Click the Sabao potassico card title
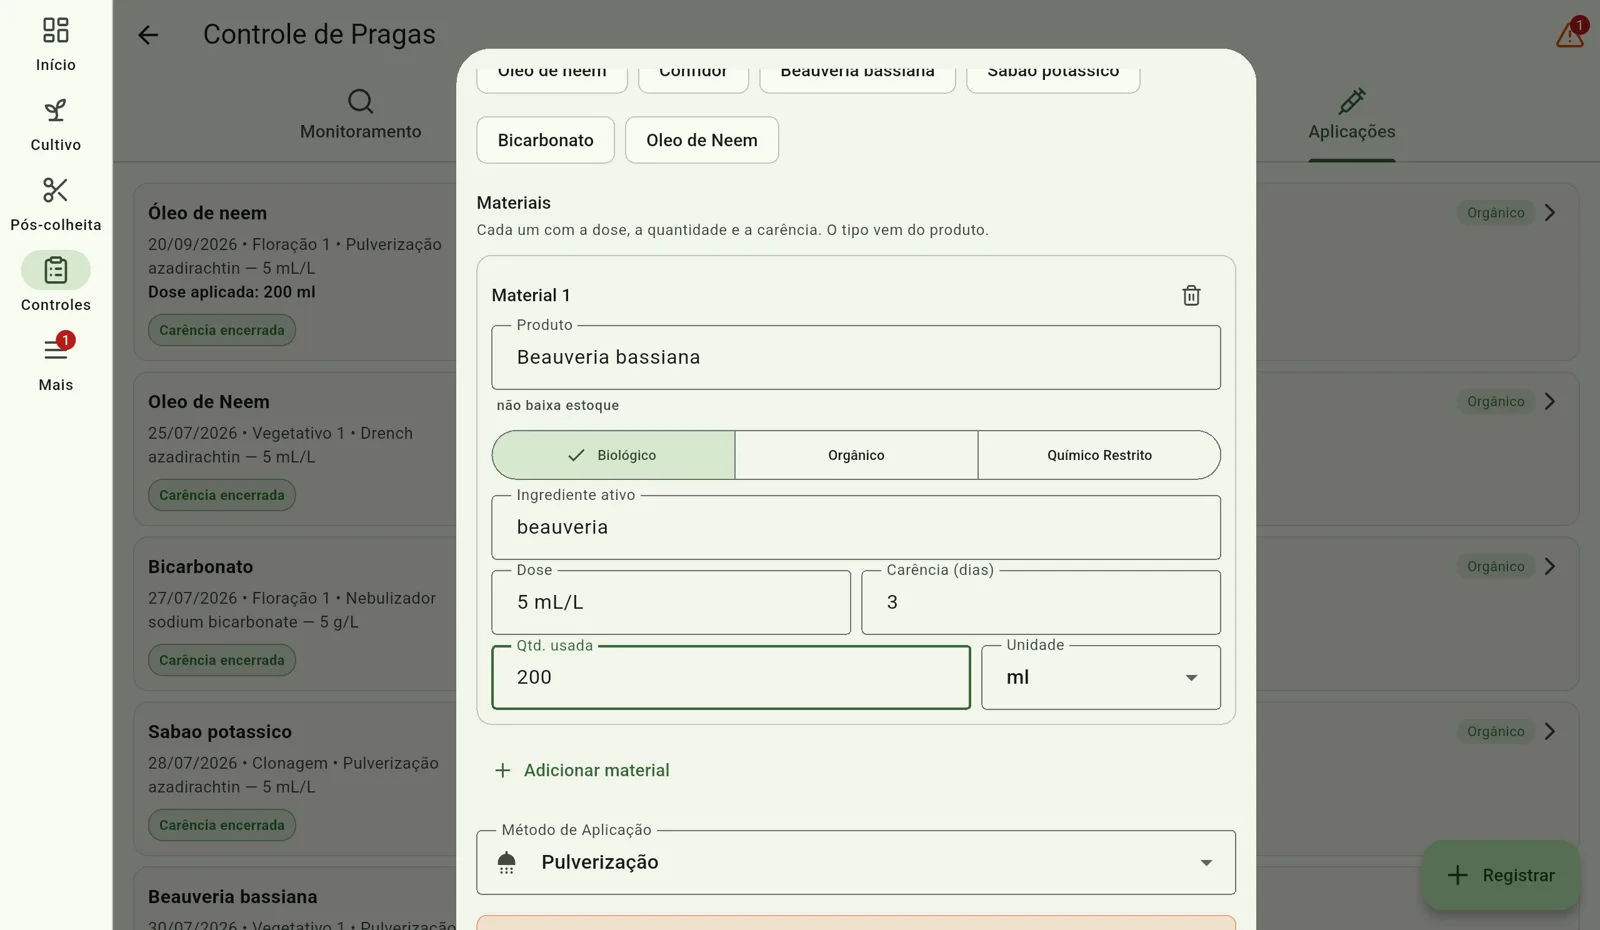Viewport: 1600px width, 930px height. [x=220, y=732]
